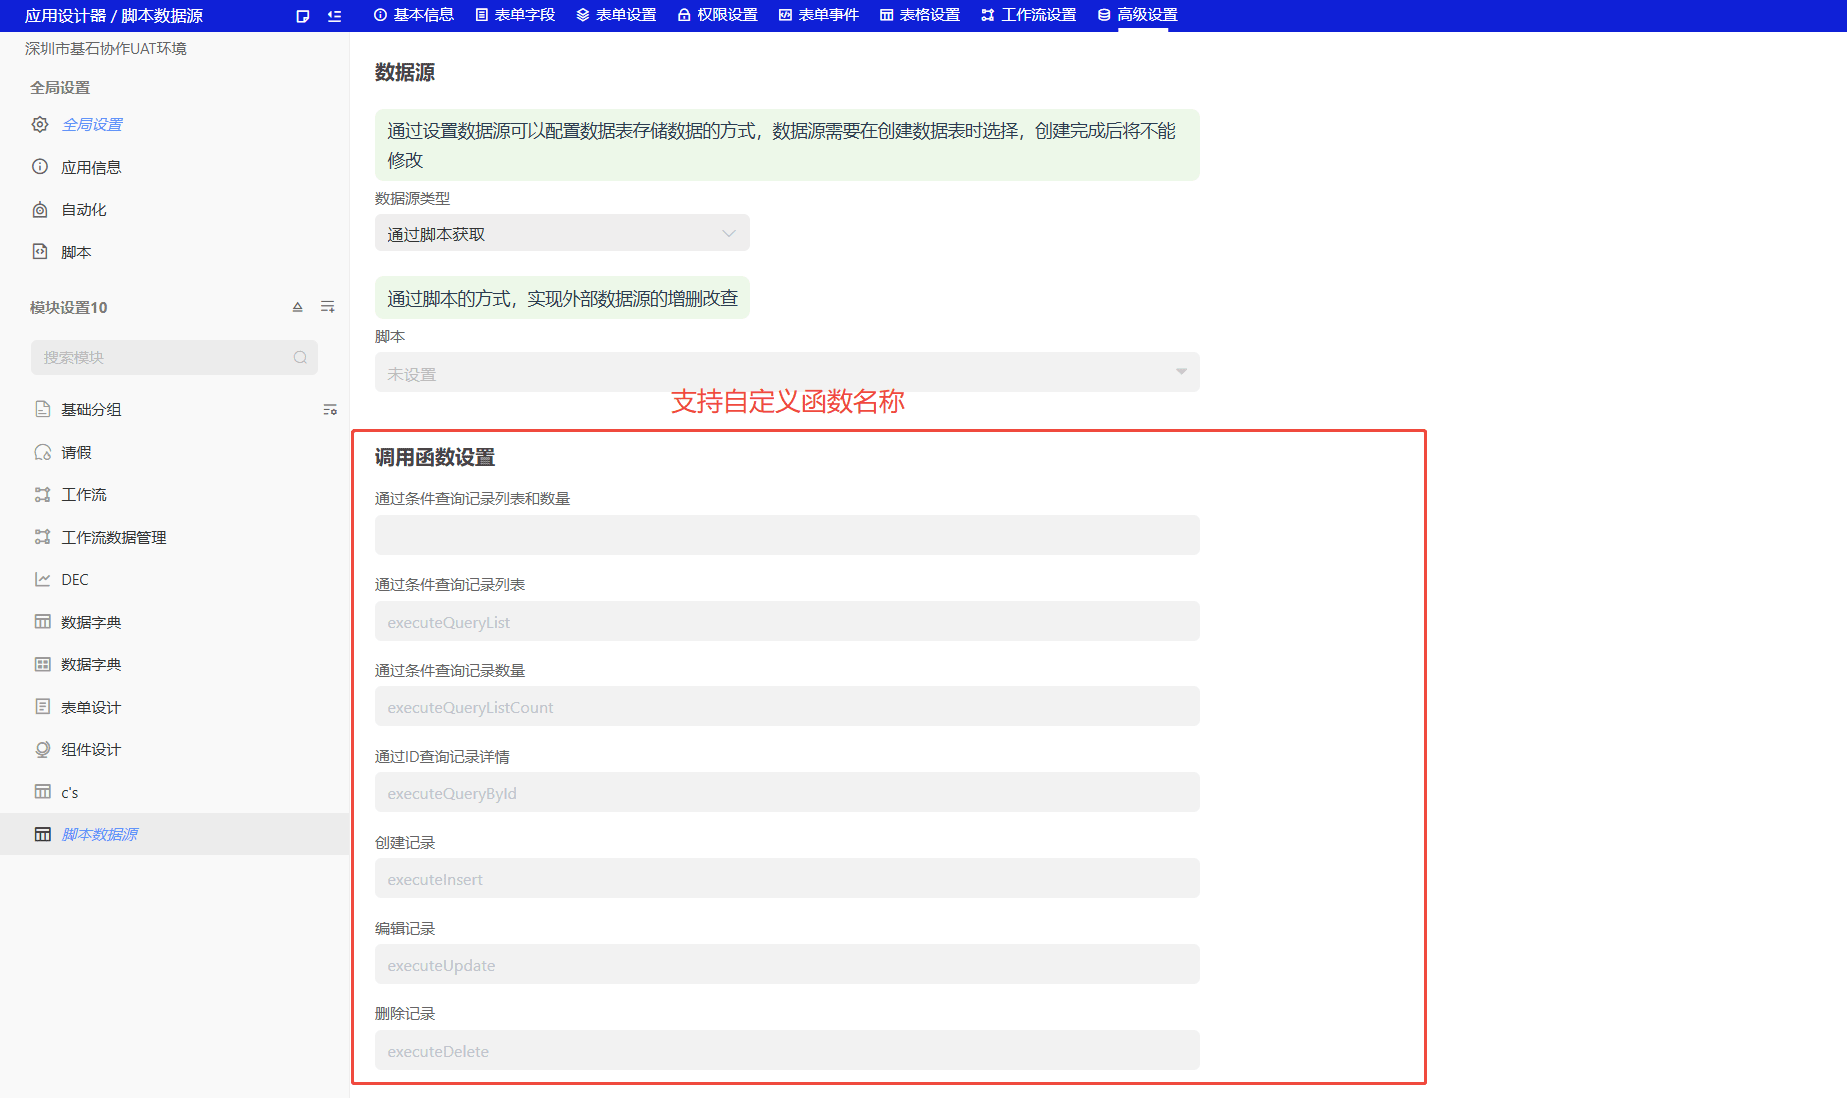Viewport: 1847px width, 1098px height.
Task: Open 应用信息 in the sidebar
Action: 91,168
